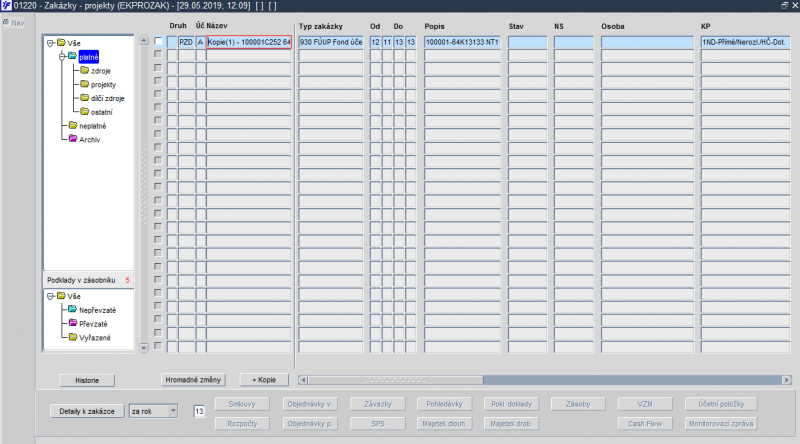The height and width of the screenshot is (444, 800).
Task: Click the Pohledávky button
Action: 444,404
